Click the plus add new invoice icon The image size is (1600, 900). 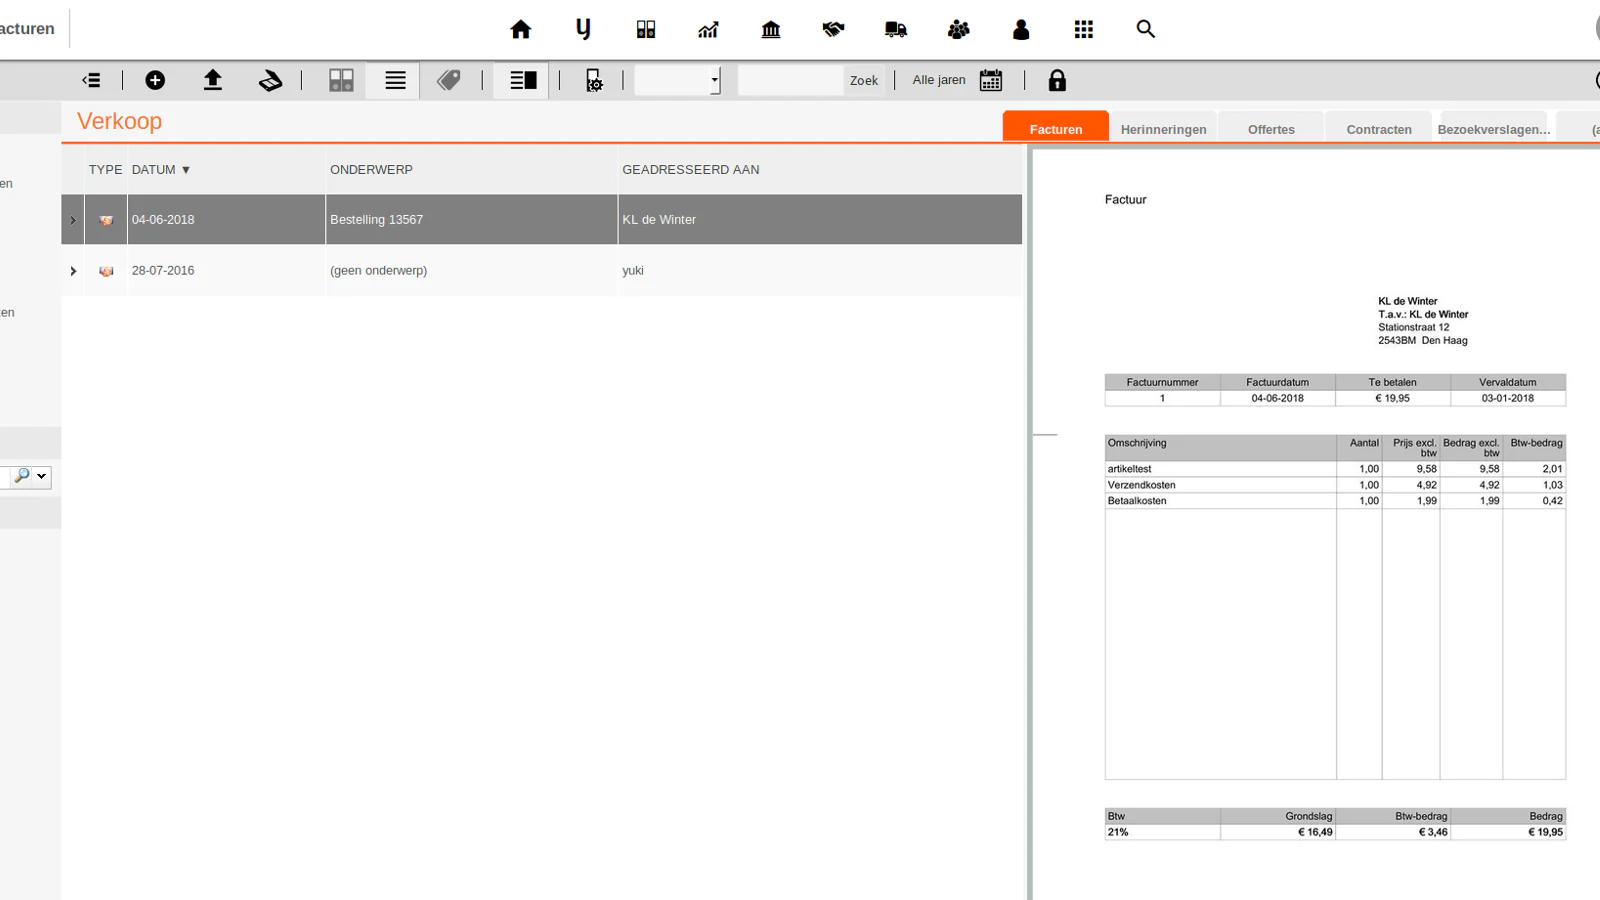click(x=155, y=80)
